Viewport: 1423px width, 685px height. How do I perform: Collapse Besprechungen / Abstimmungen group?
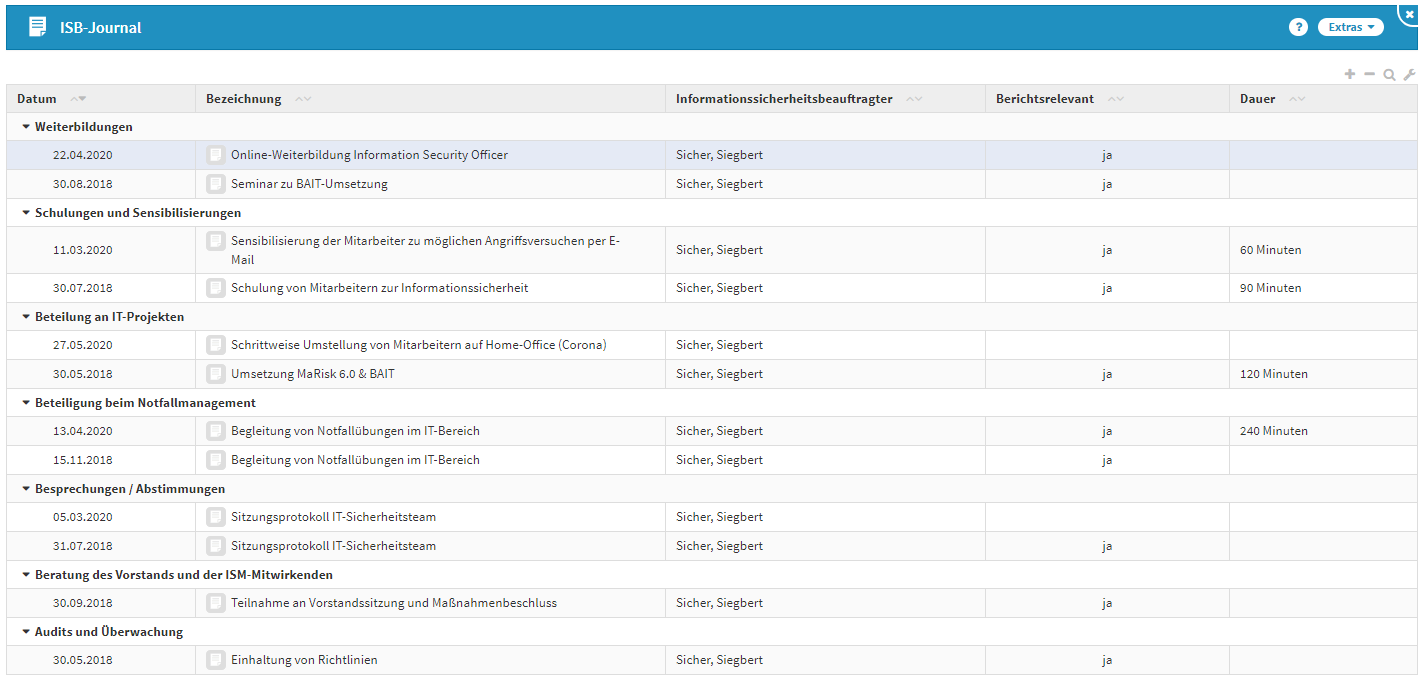[x=26, y=489]
